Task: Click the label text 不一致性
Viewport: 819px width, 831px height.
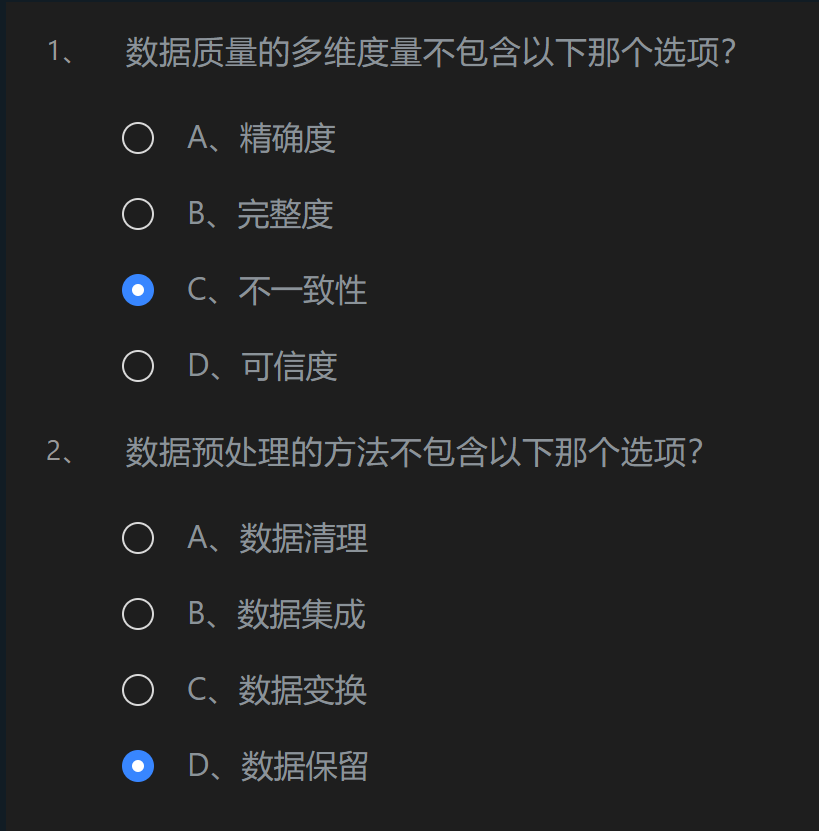Action: pyautogui.click(x=303, y=291)
